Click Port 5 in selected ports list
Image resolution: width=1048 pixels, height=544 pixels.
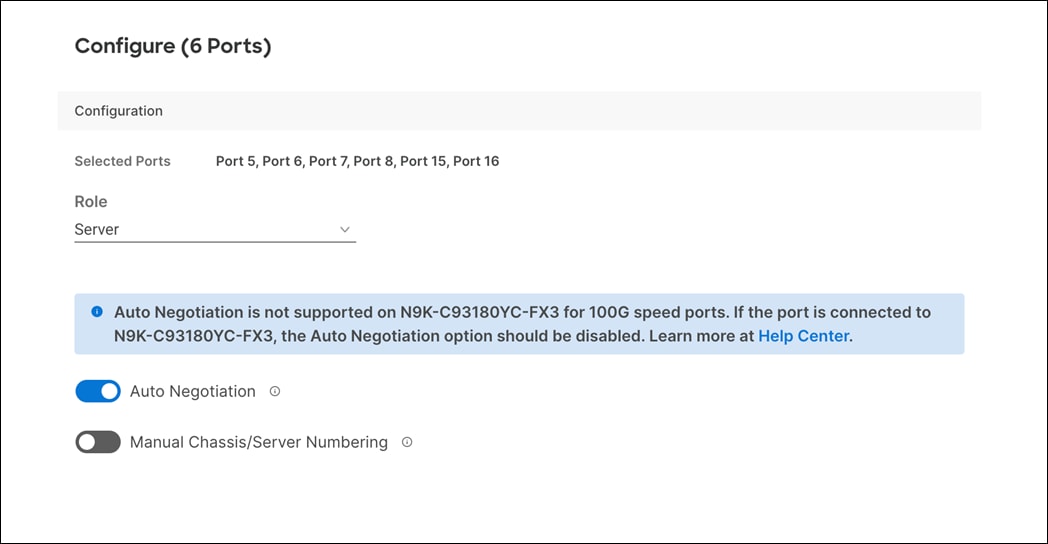(x=235, y=161)
